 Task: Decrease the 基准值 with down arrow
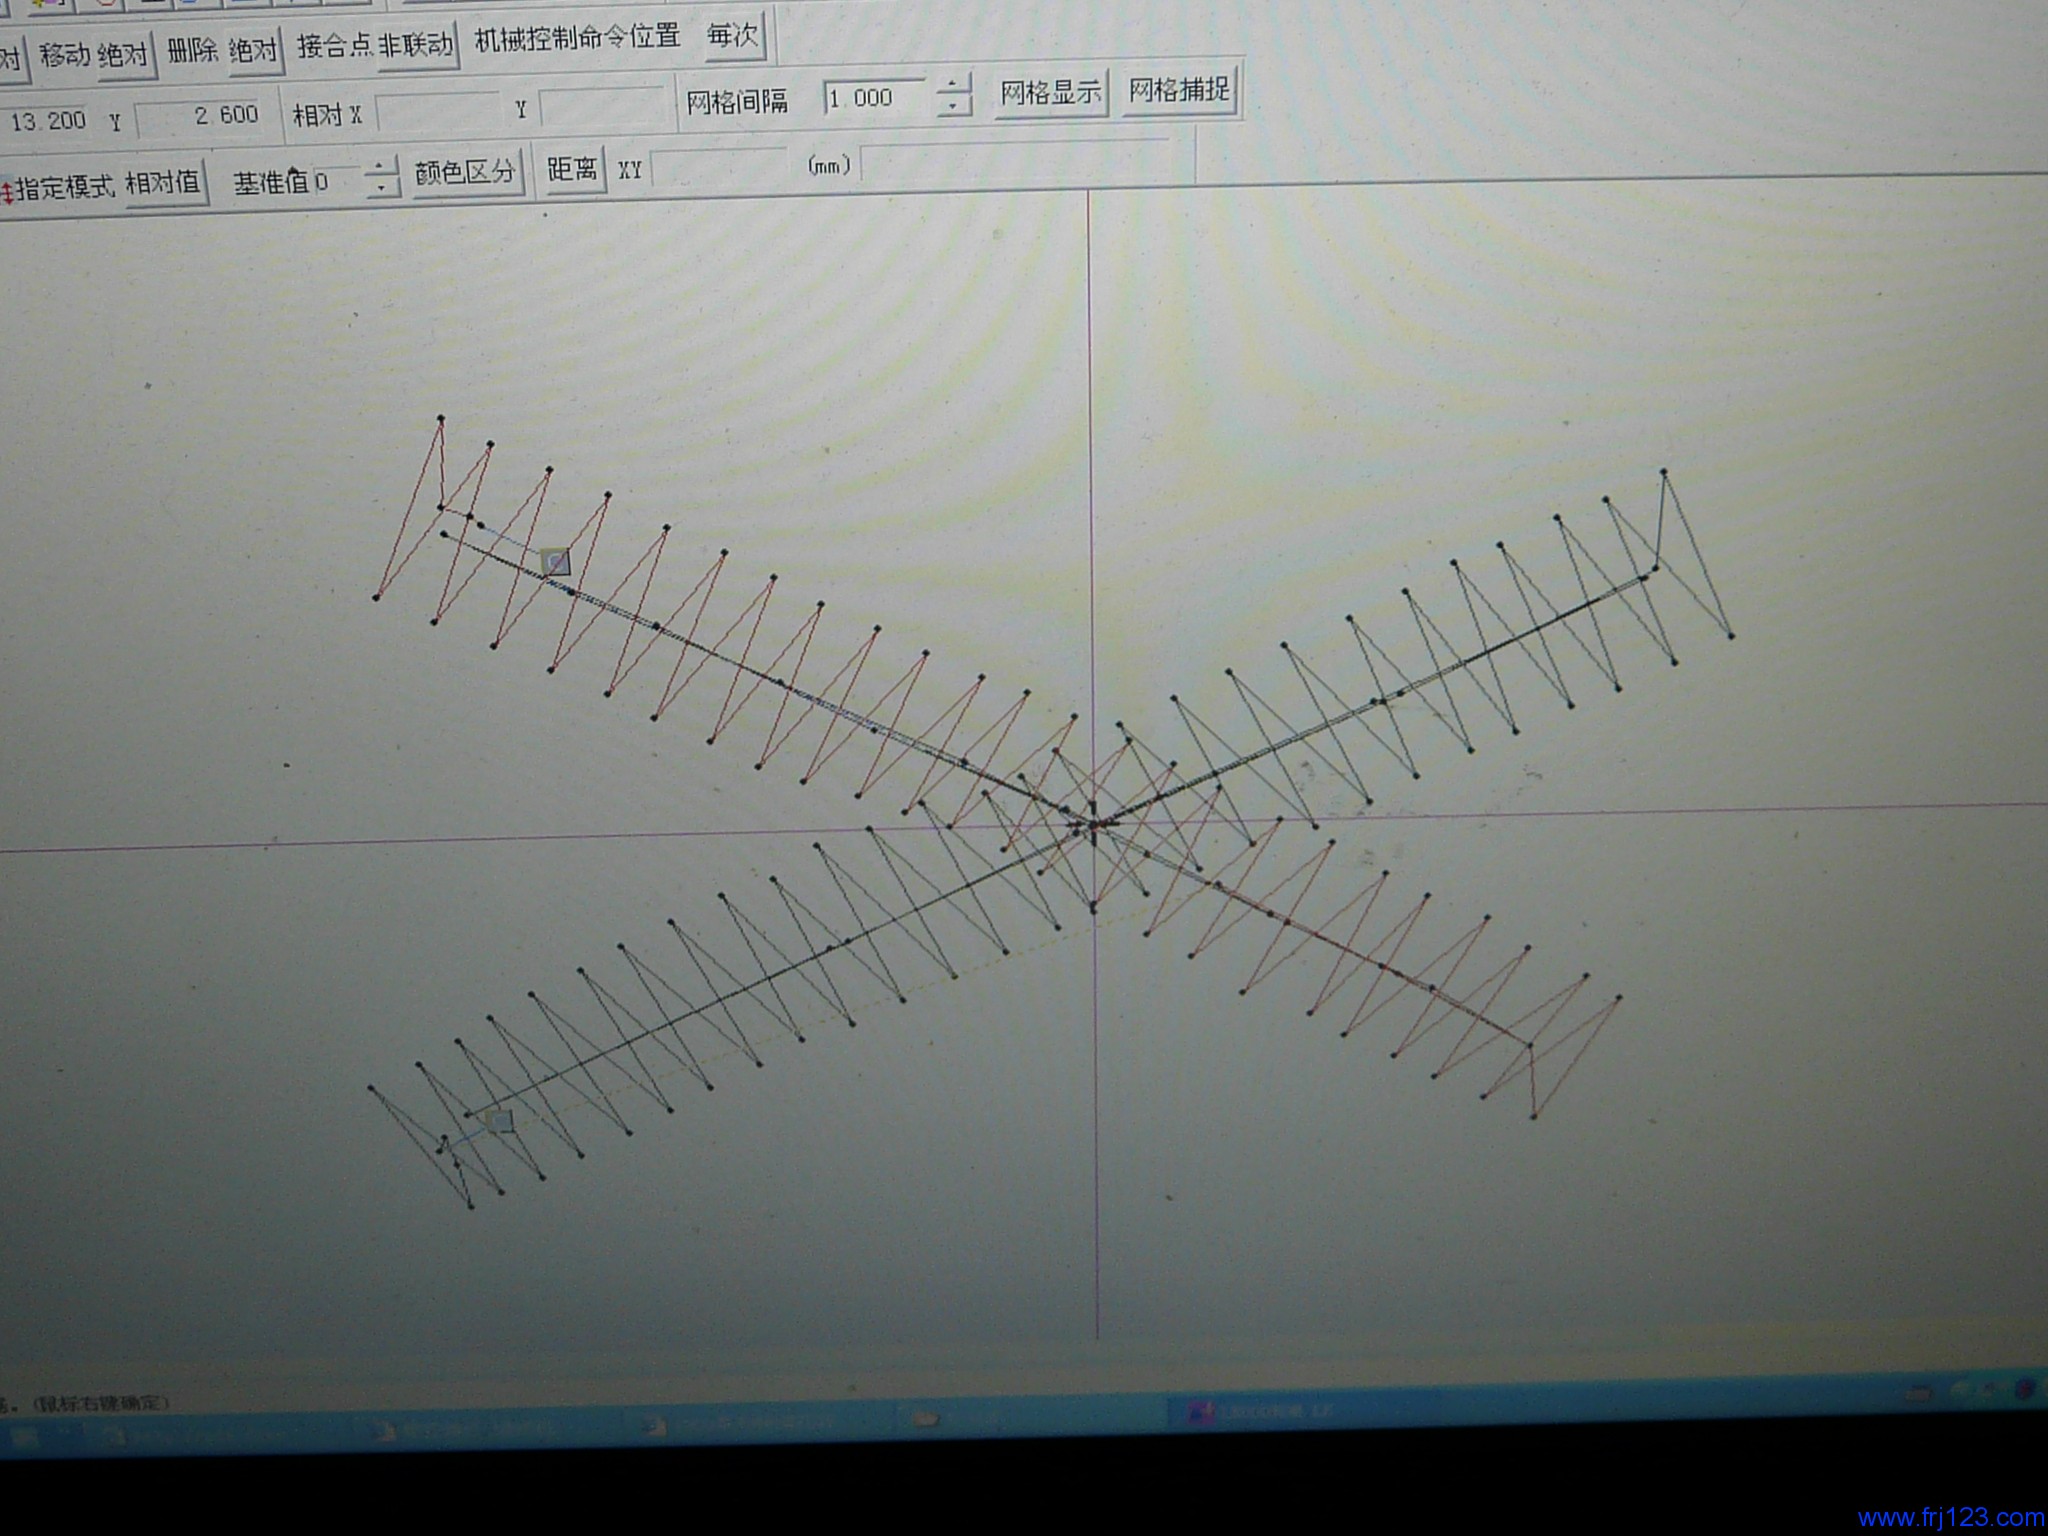(x=381, y=187)
